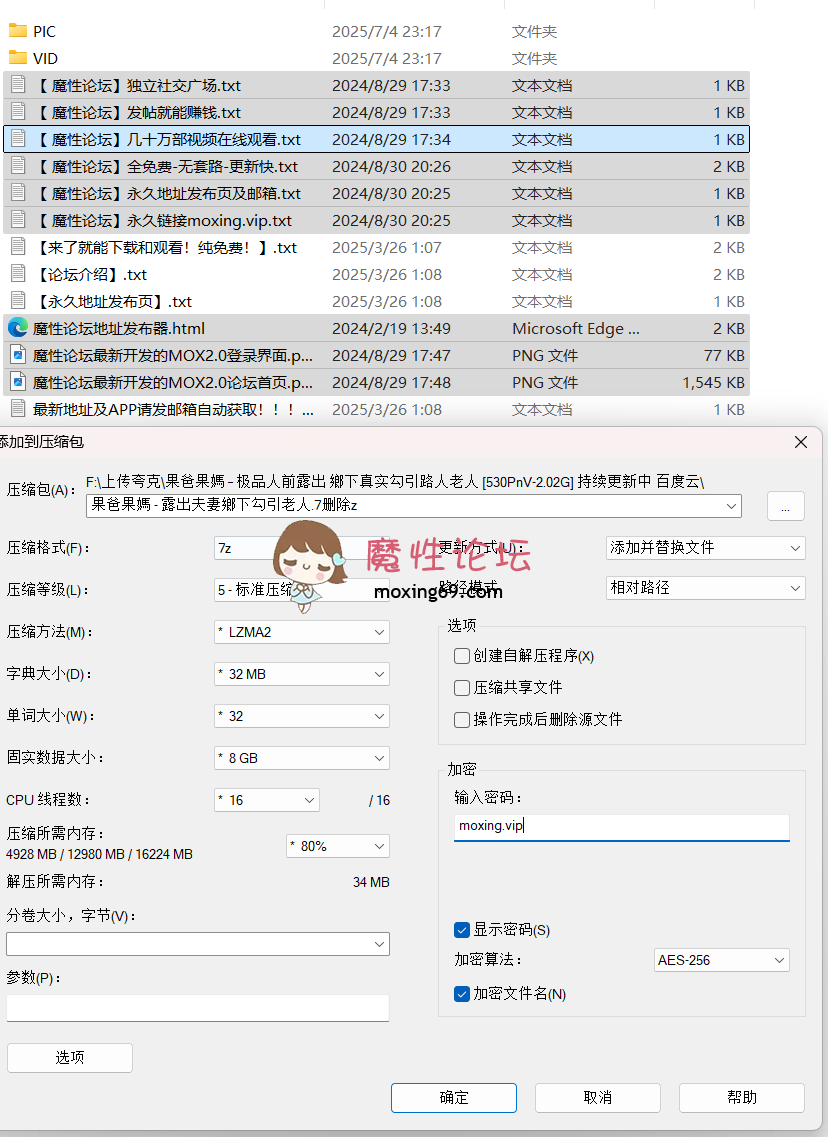Open 字典大小 dropdown showing 32 MB

(x=302, y=674)
